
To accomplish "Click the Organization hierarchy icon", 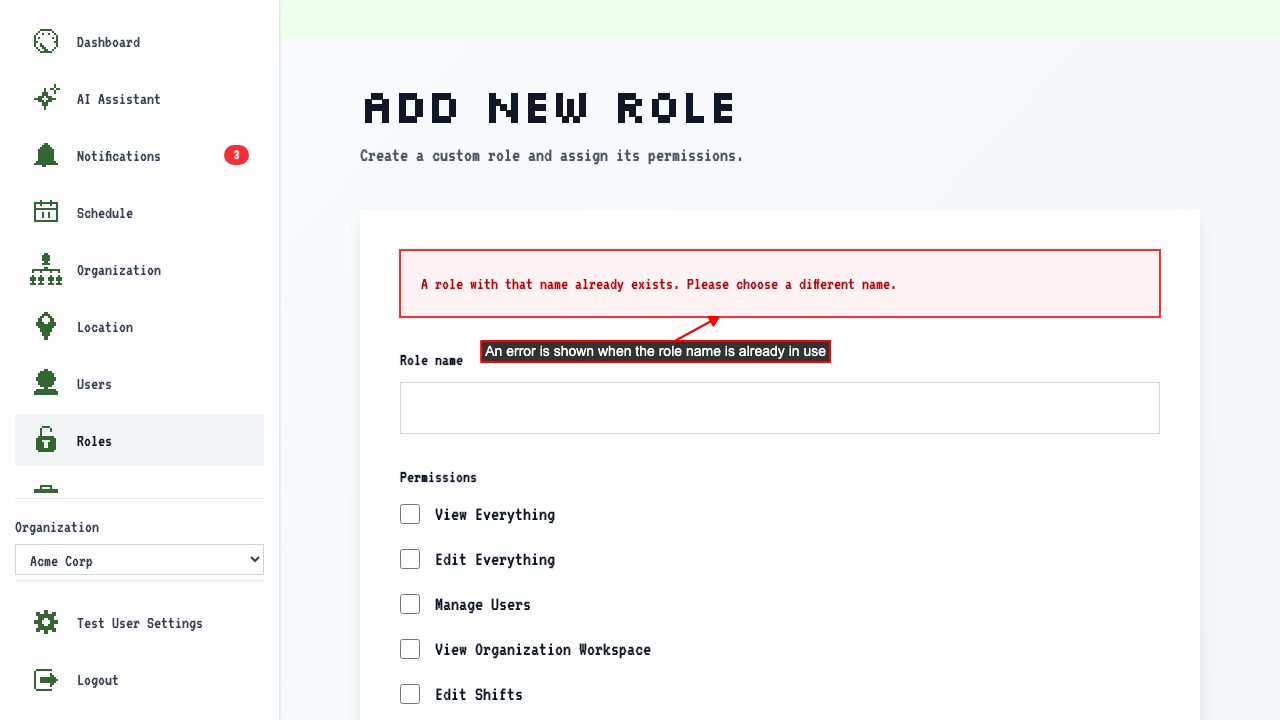I will point(46,269).
